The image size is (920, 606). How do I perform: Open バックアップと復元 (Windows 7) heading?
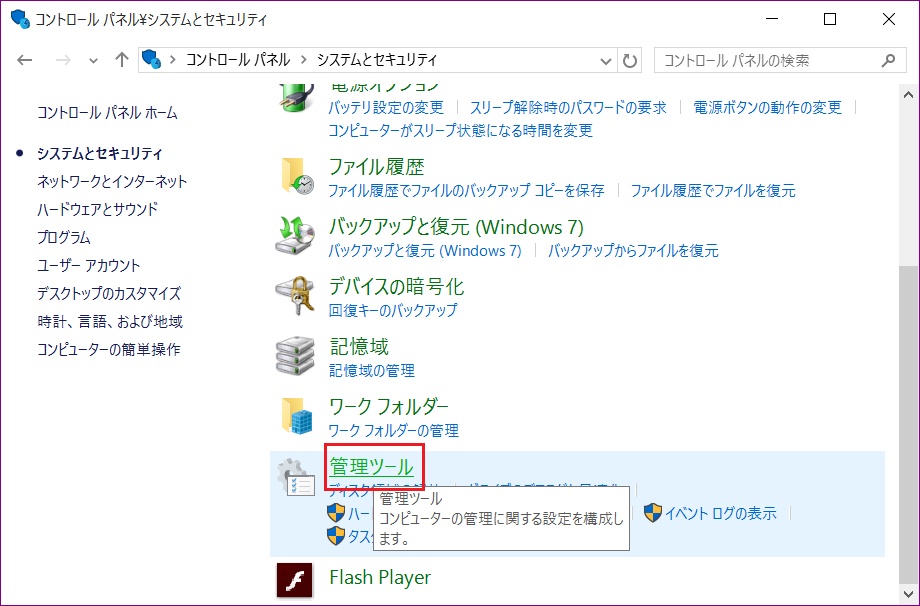point(456,227)
